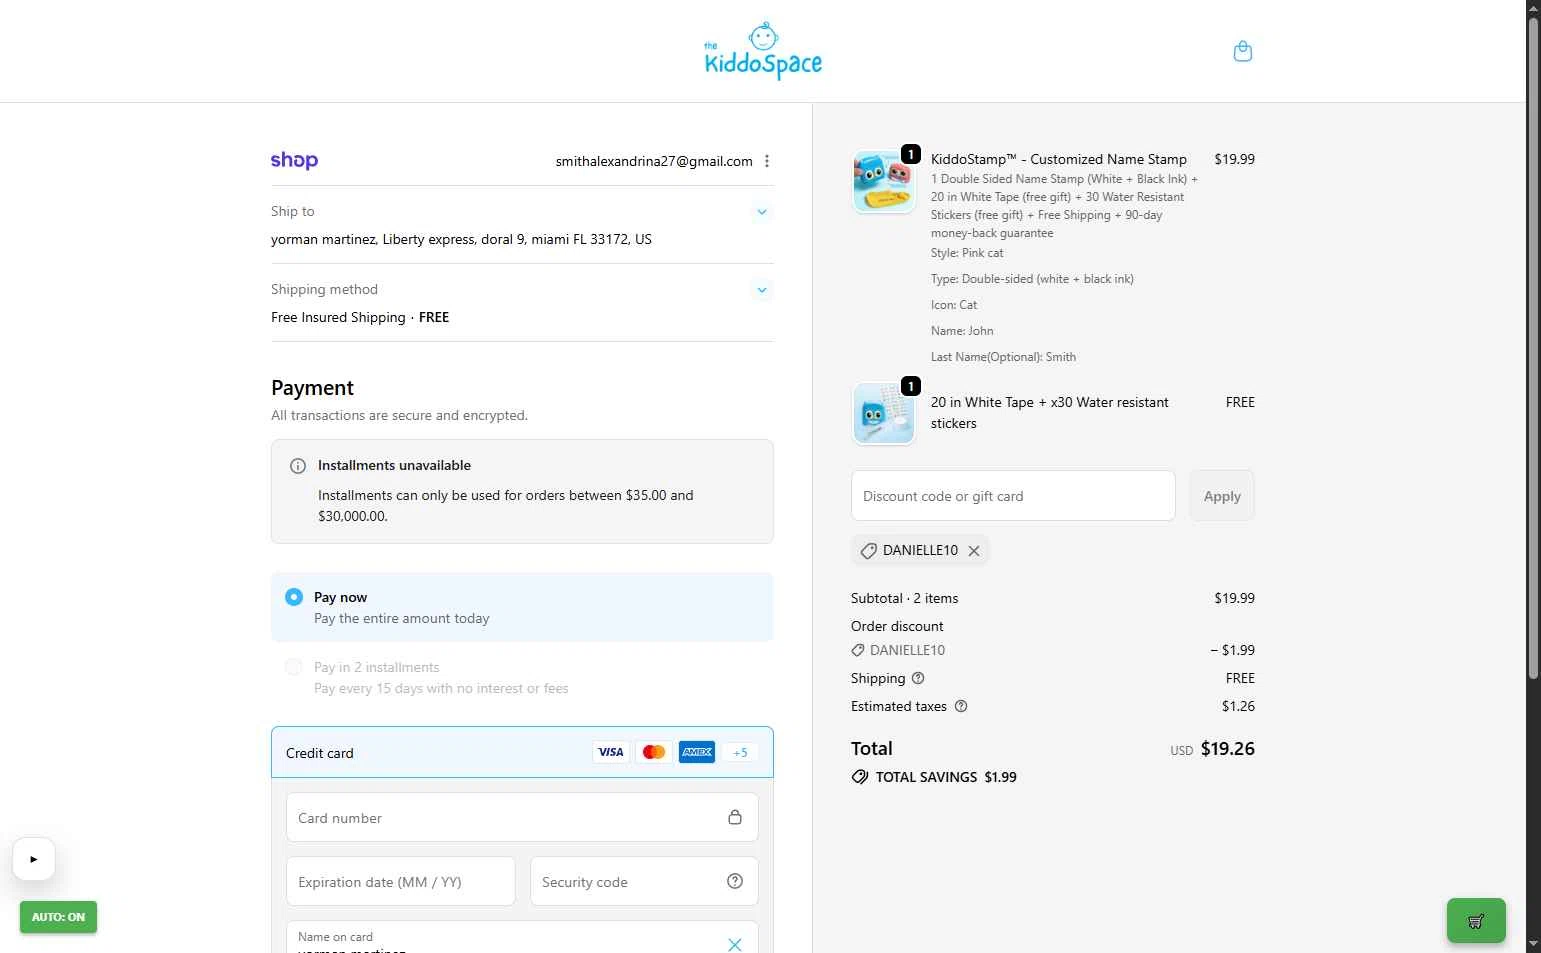This screenshot has width=1541, height=953.
Task: Click the green cart floating button
Action: (1476, 921)
